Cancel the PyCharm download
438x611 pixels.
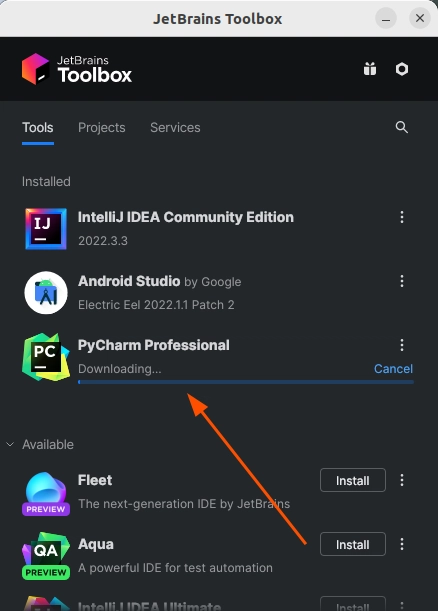point(393,369)
